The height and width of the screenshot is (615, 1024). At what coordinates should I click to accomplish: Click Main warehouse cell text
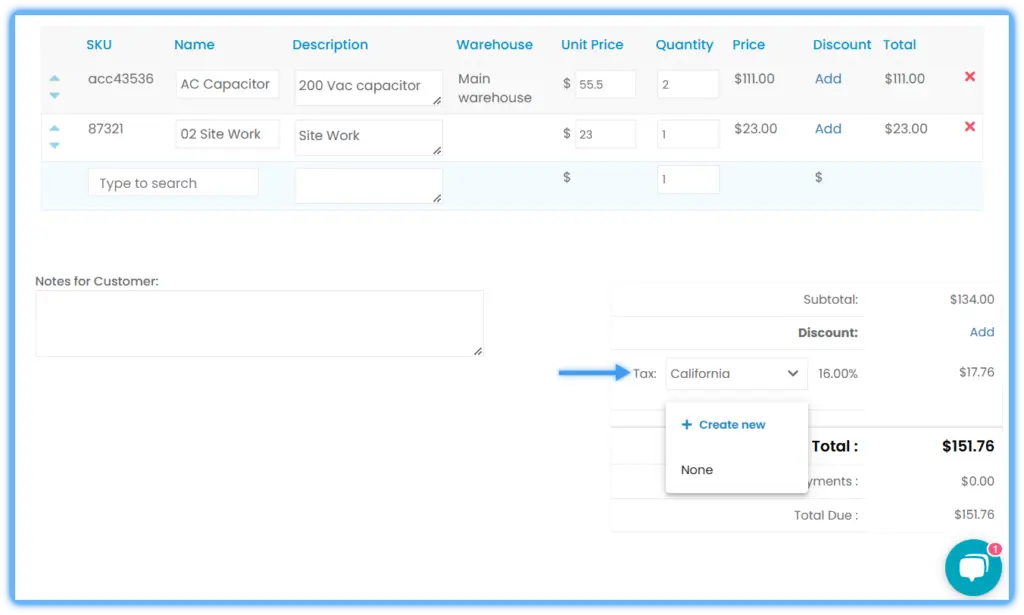coord(494,88)
